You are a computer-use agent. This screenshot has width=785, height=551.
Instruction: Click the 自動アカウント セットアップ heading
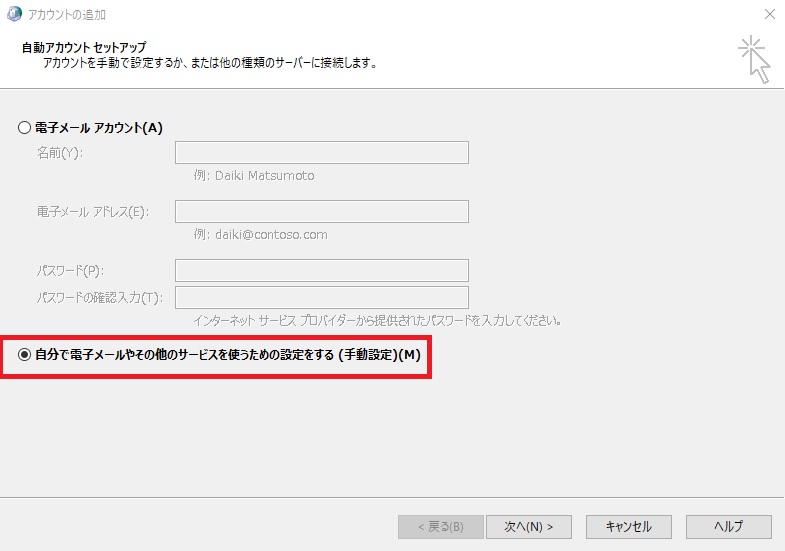click(84, 47)
